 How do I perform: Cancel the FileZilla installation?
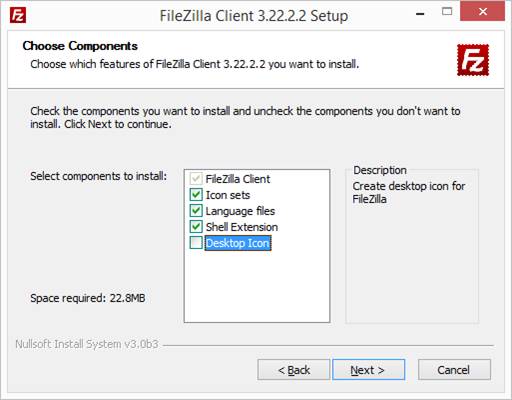click(454, 370)
